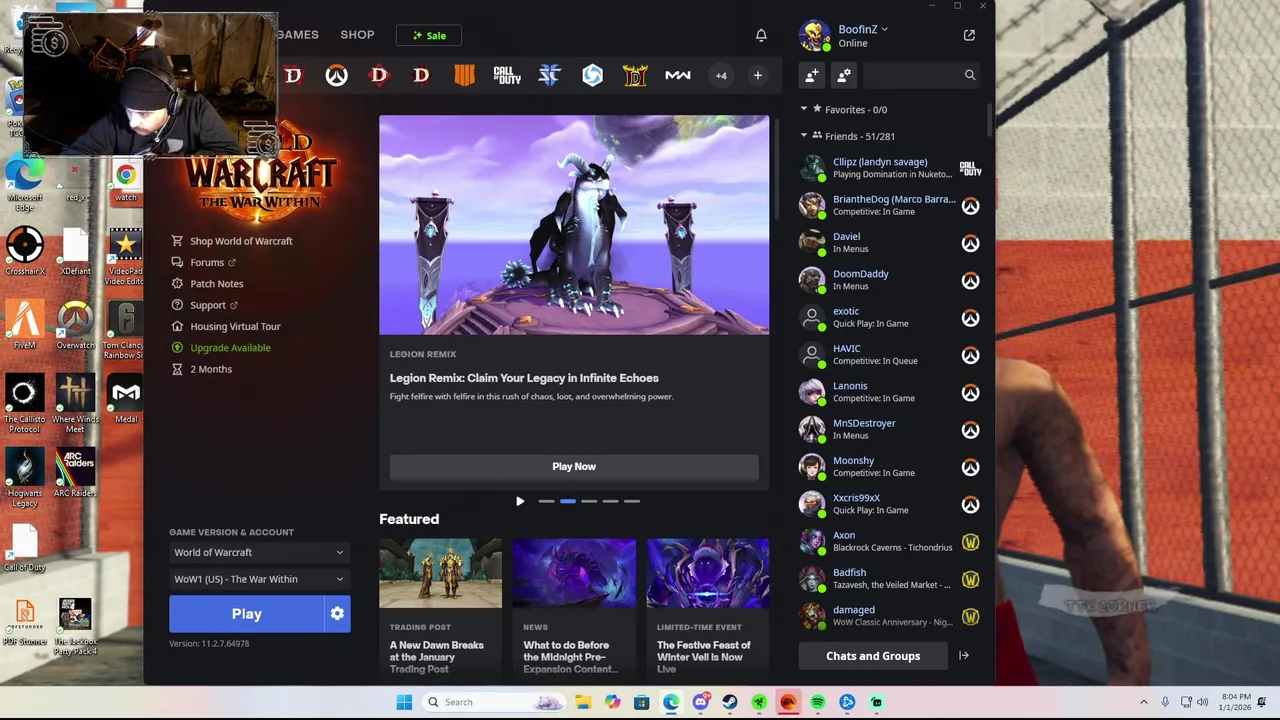
Task: Collapse the Friends 51/281 section
Action: click(804, 136)
